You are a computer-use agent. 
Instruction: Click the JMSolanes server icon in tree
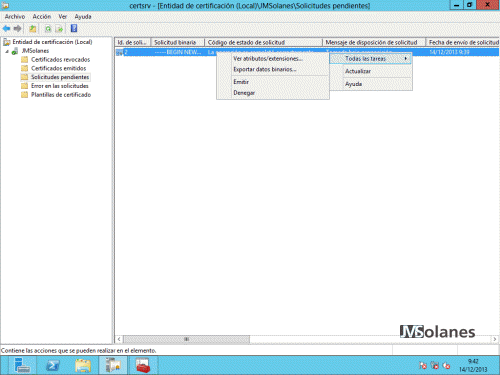coord(15,51)
